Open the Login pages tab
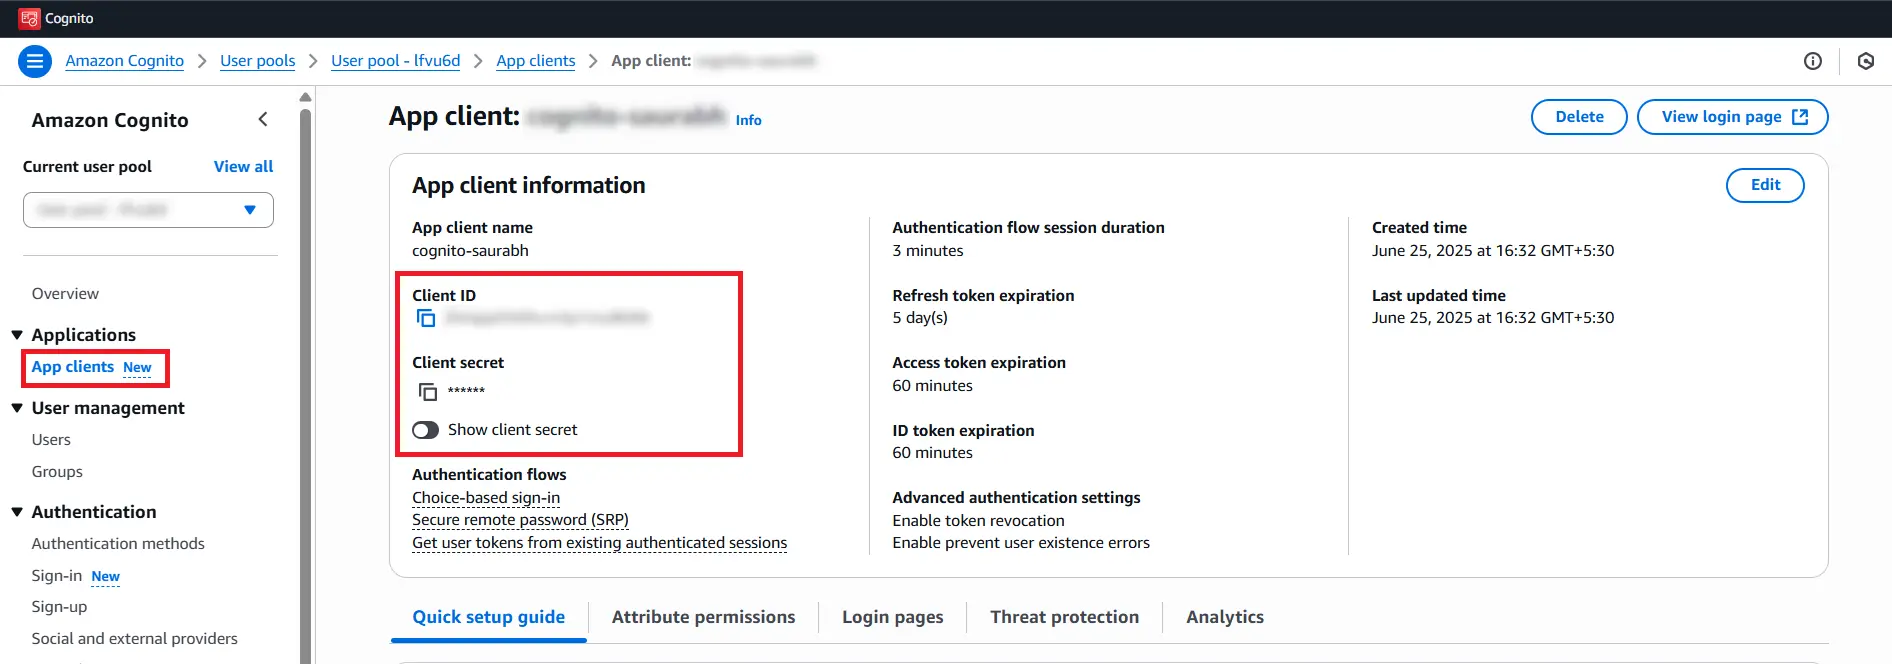Screen dimensions: 1892x664 click(x=892, y=617)
